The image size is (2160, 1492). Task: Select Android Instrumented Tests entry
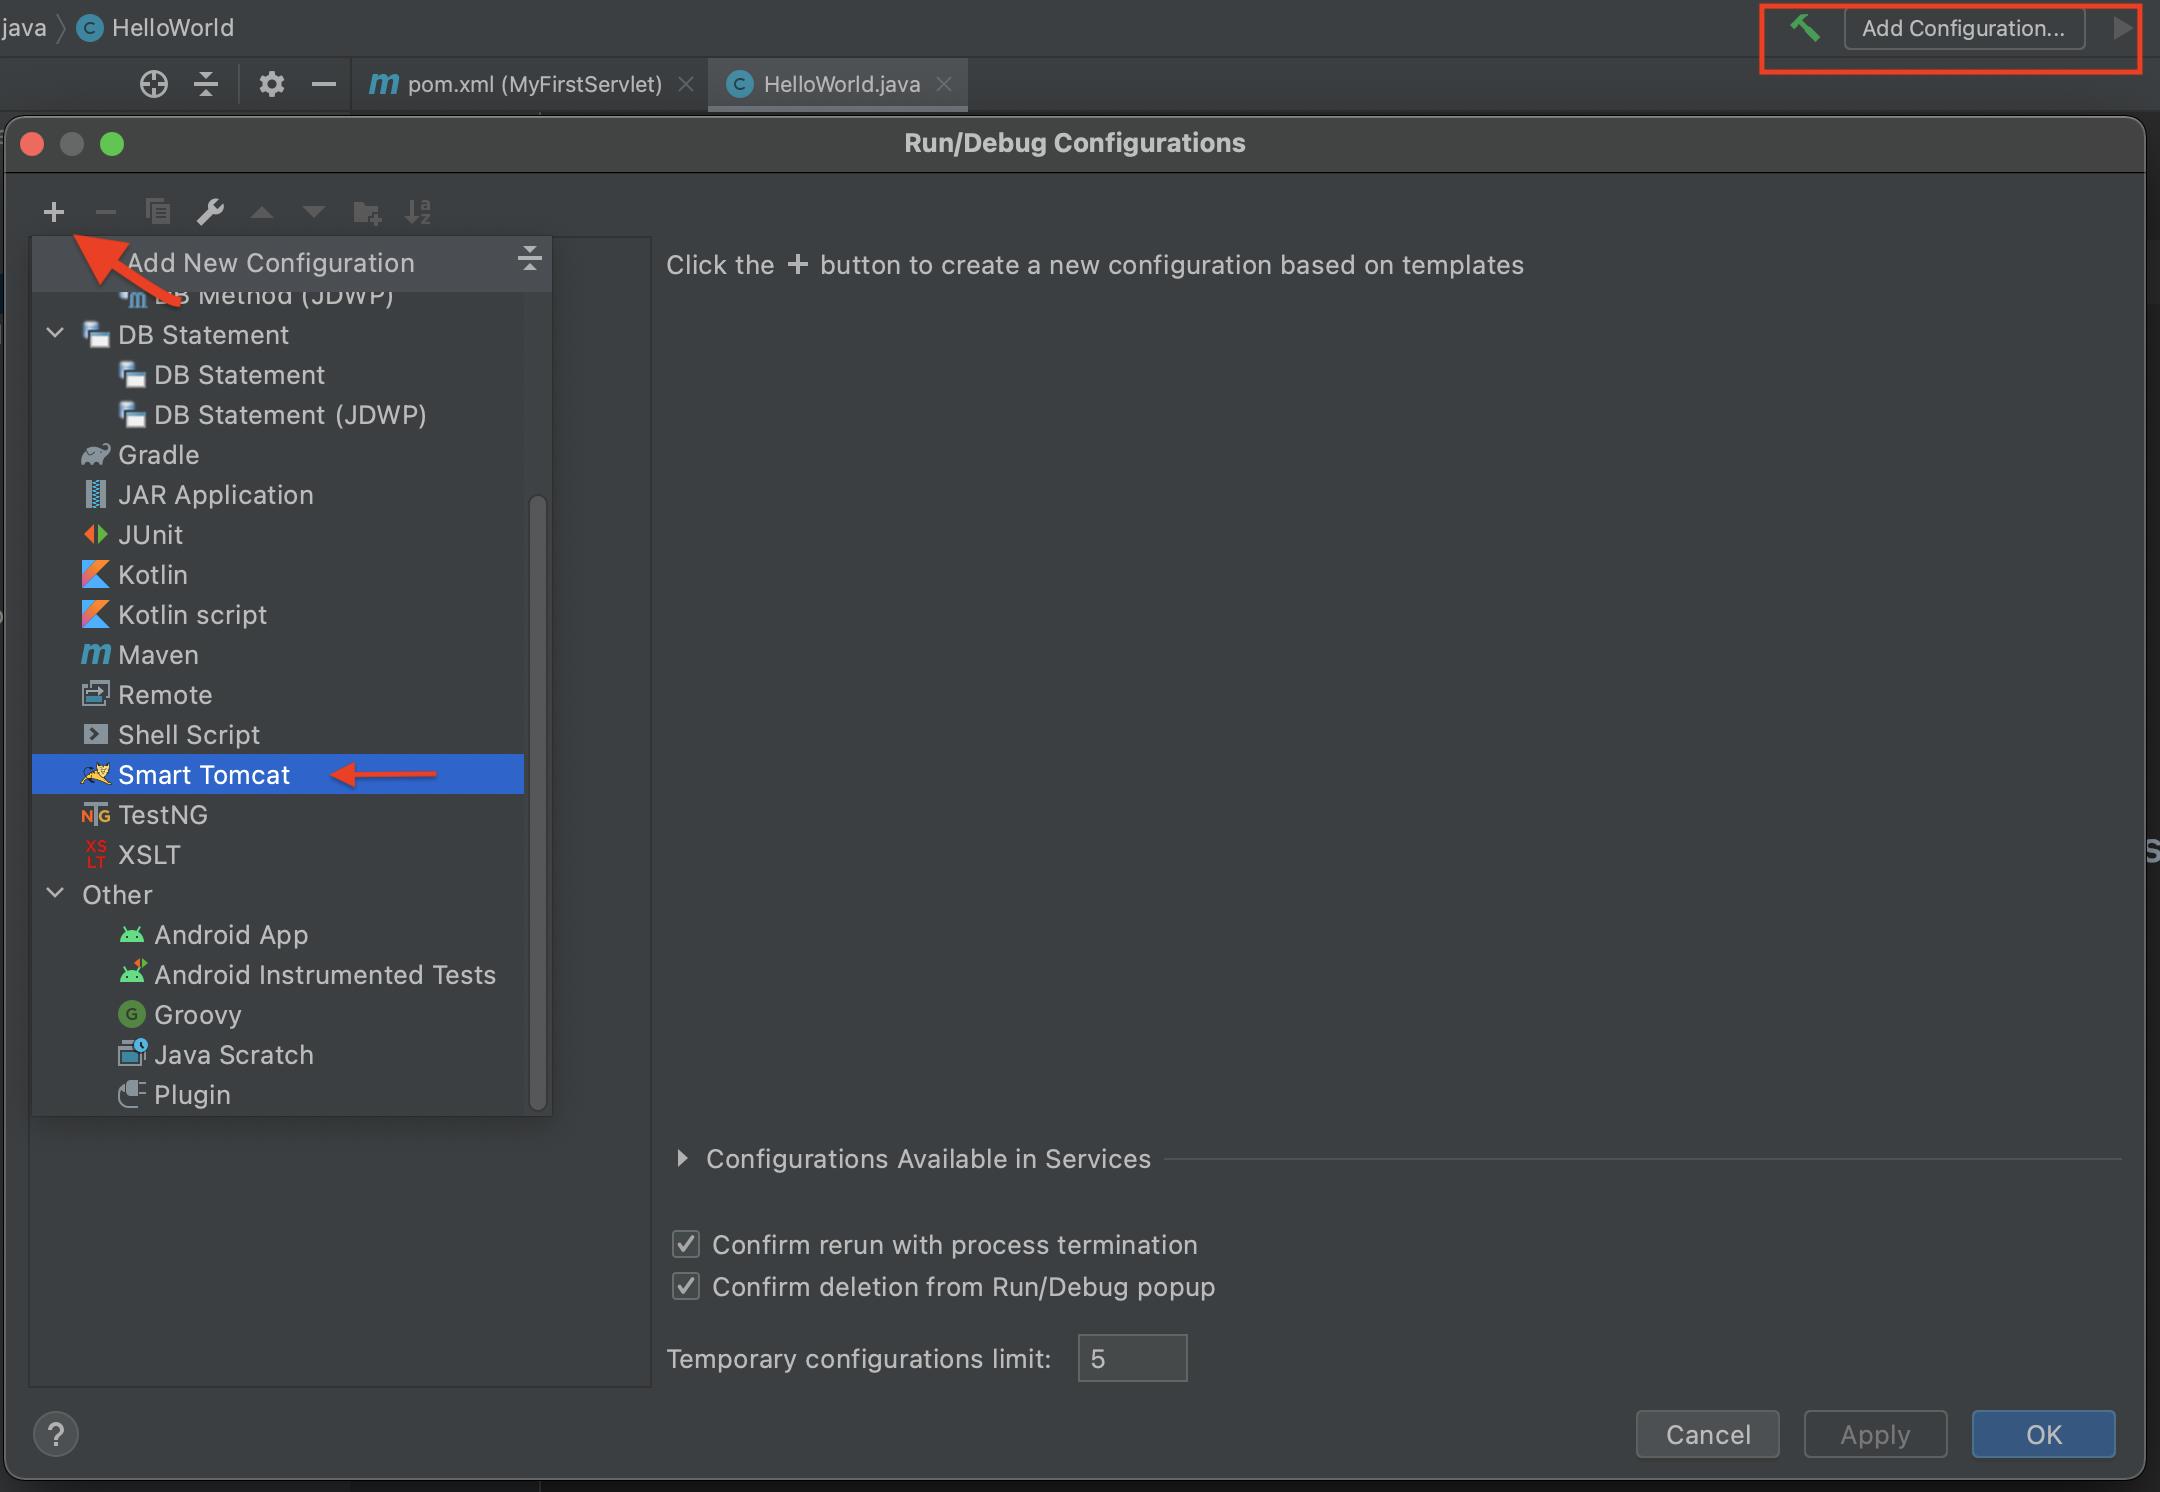click(x=278, y=975)
